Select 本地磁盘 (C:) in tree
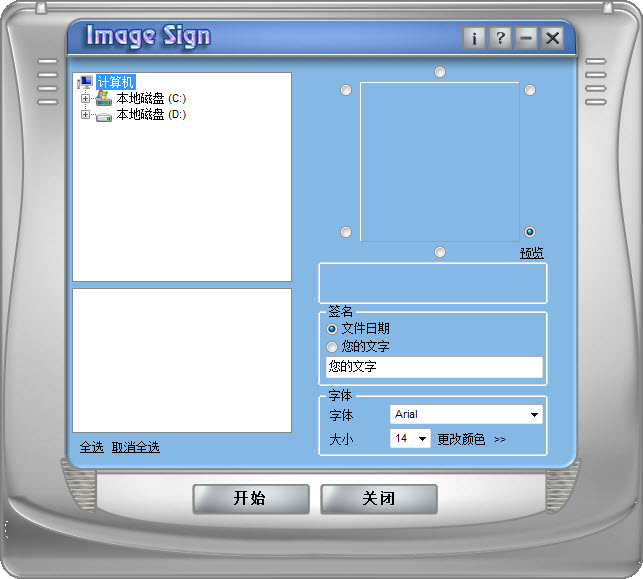The width and height of the screenshot is (643, 579). click(x=151, y=98)
